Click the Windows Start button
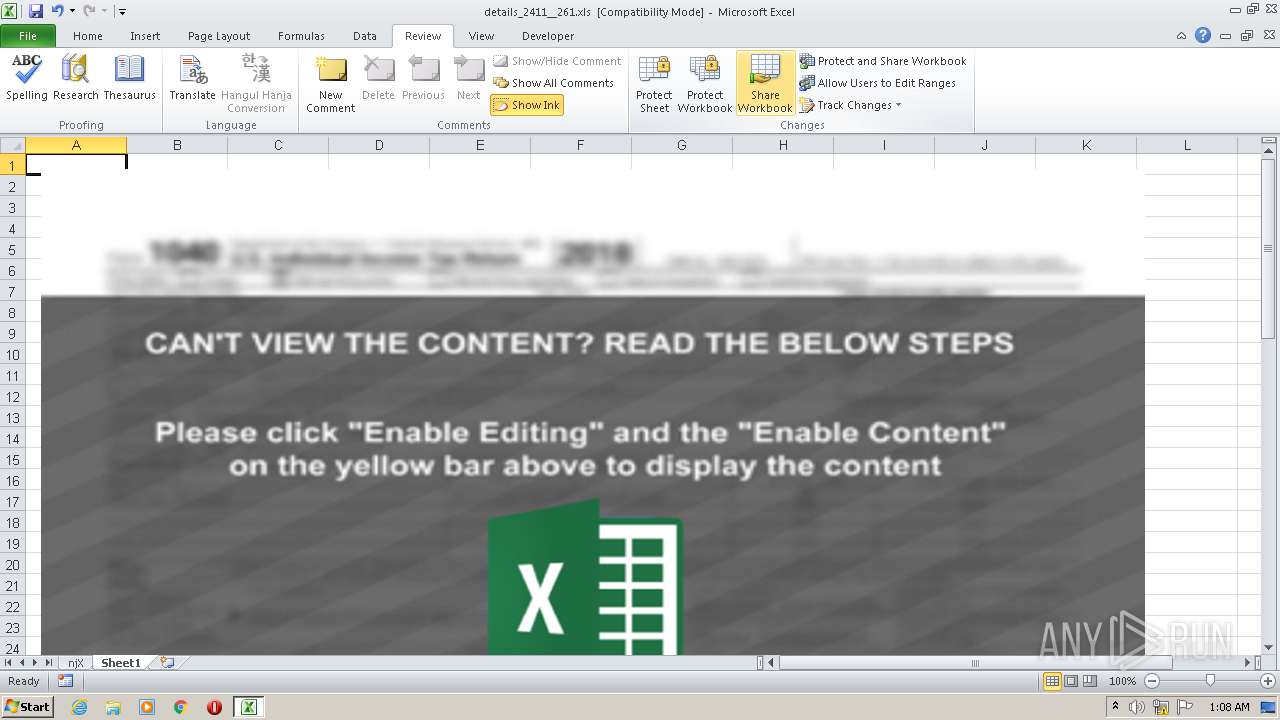The image size is (1280, 720). 27,707
